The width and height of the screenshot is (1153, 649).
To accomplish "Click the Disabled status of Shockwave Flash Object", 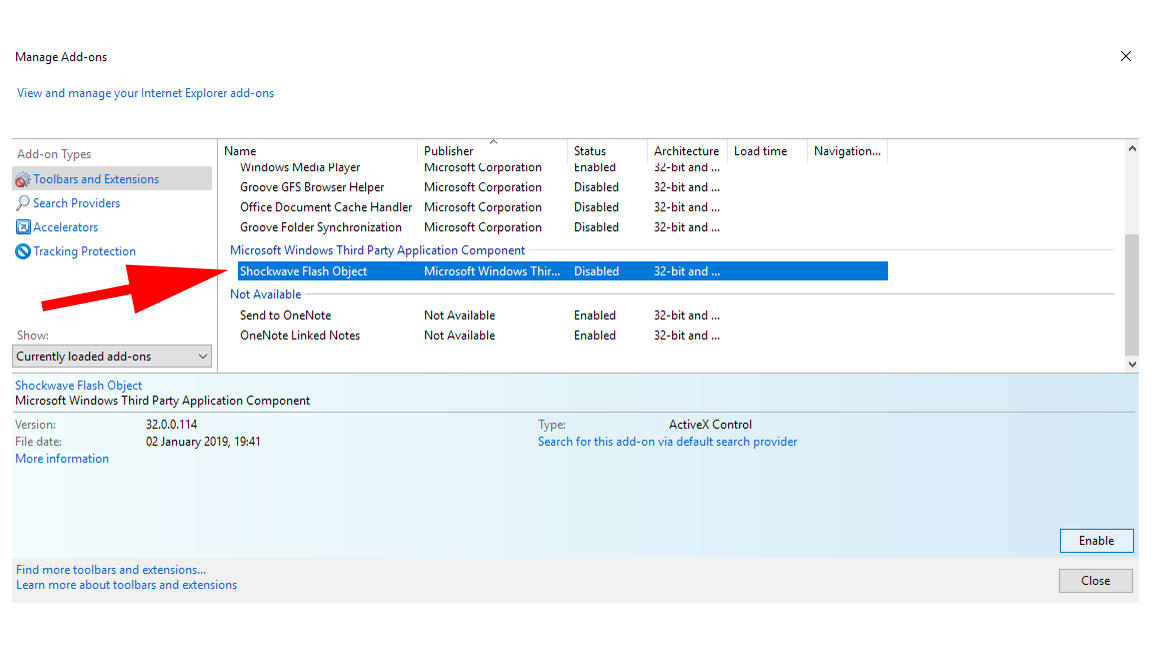I will [x=596, y=271].
